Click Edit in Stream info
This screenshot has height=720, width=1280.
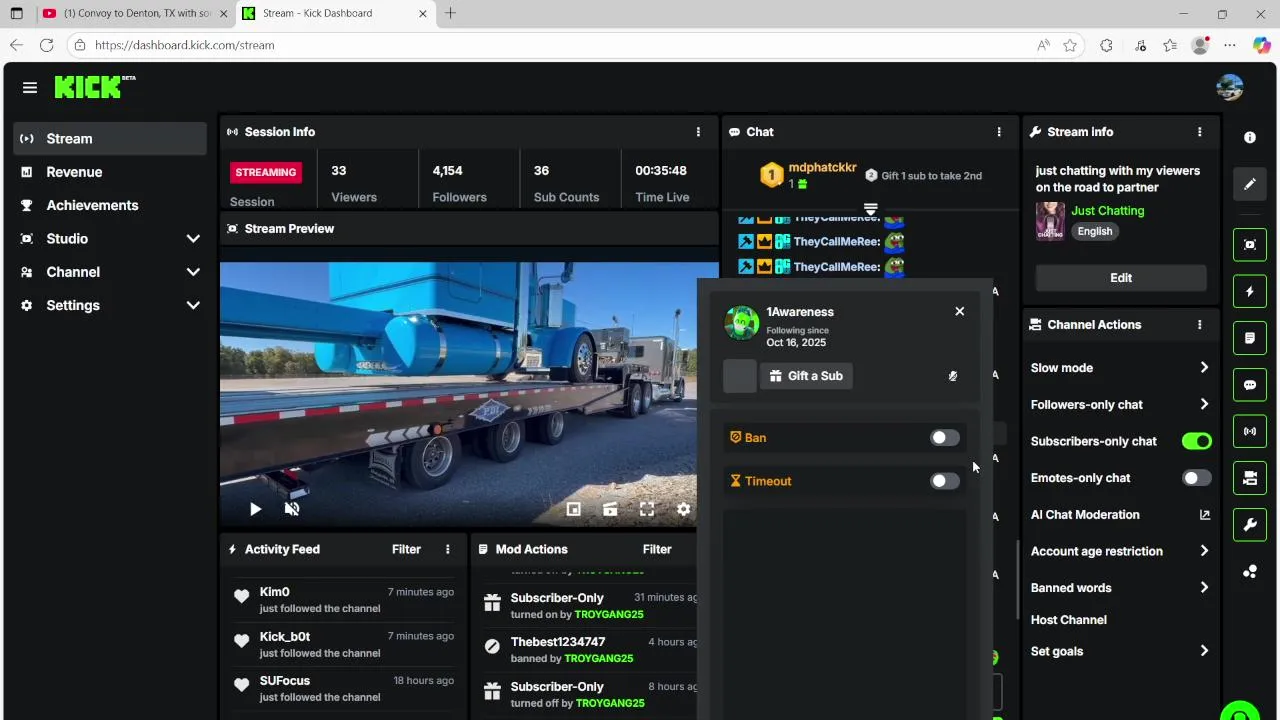(1121, 278)
